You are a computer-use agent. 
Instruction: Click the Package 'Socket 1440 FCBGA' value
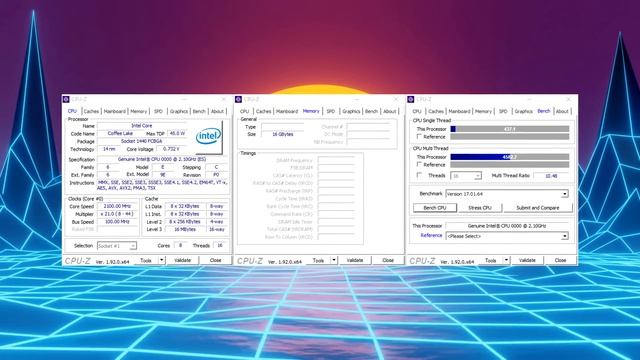click(142, 141)
